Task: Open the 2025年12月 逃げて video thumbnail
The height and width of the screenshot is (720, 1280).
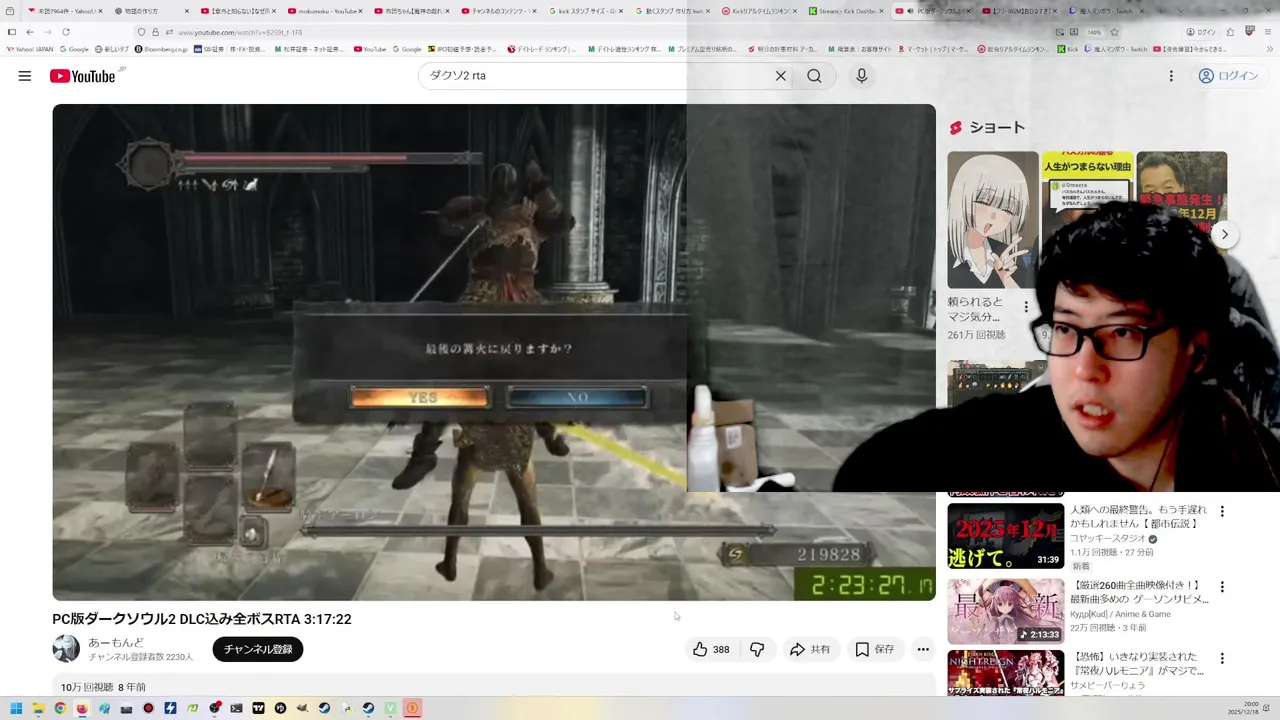Action: pos(1006,536)
